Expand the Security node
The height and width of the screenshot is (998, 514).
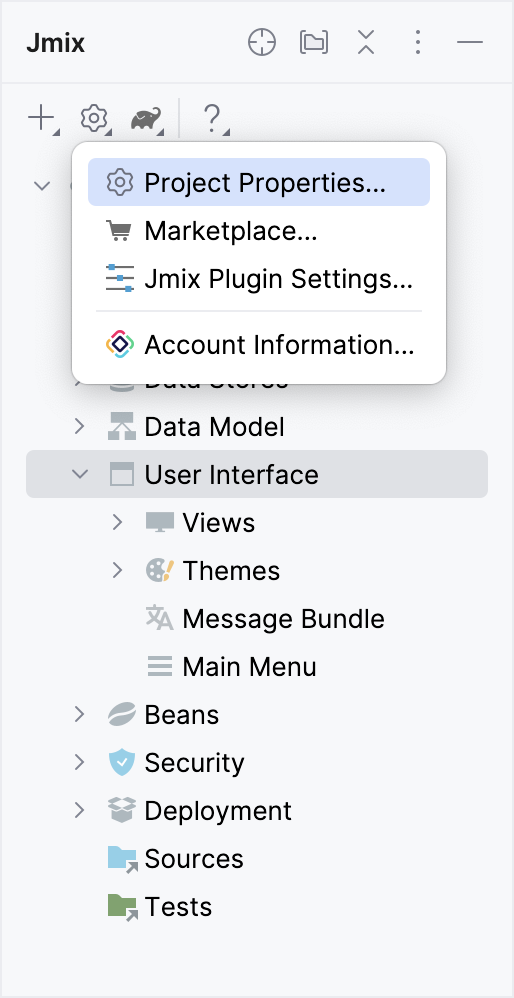tap(79, 762)
